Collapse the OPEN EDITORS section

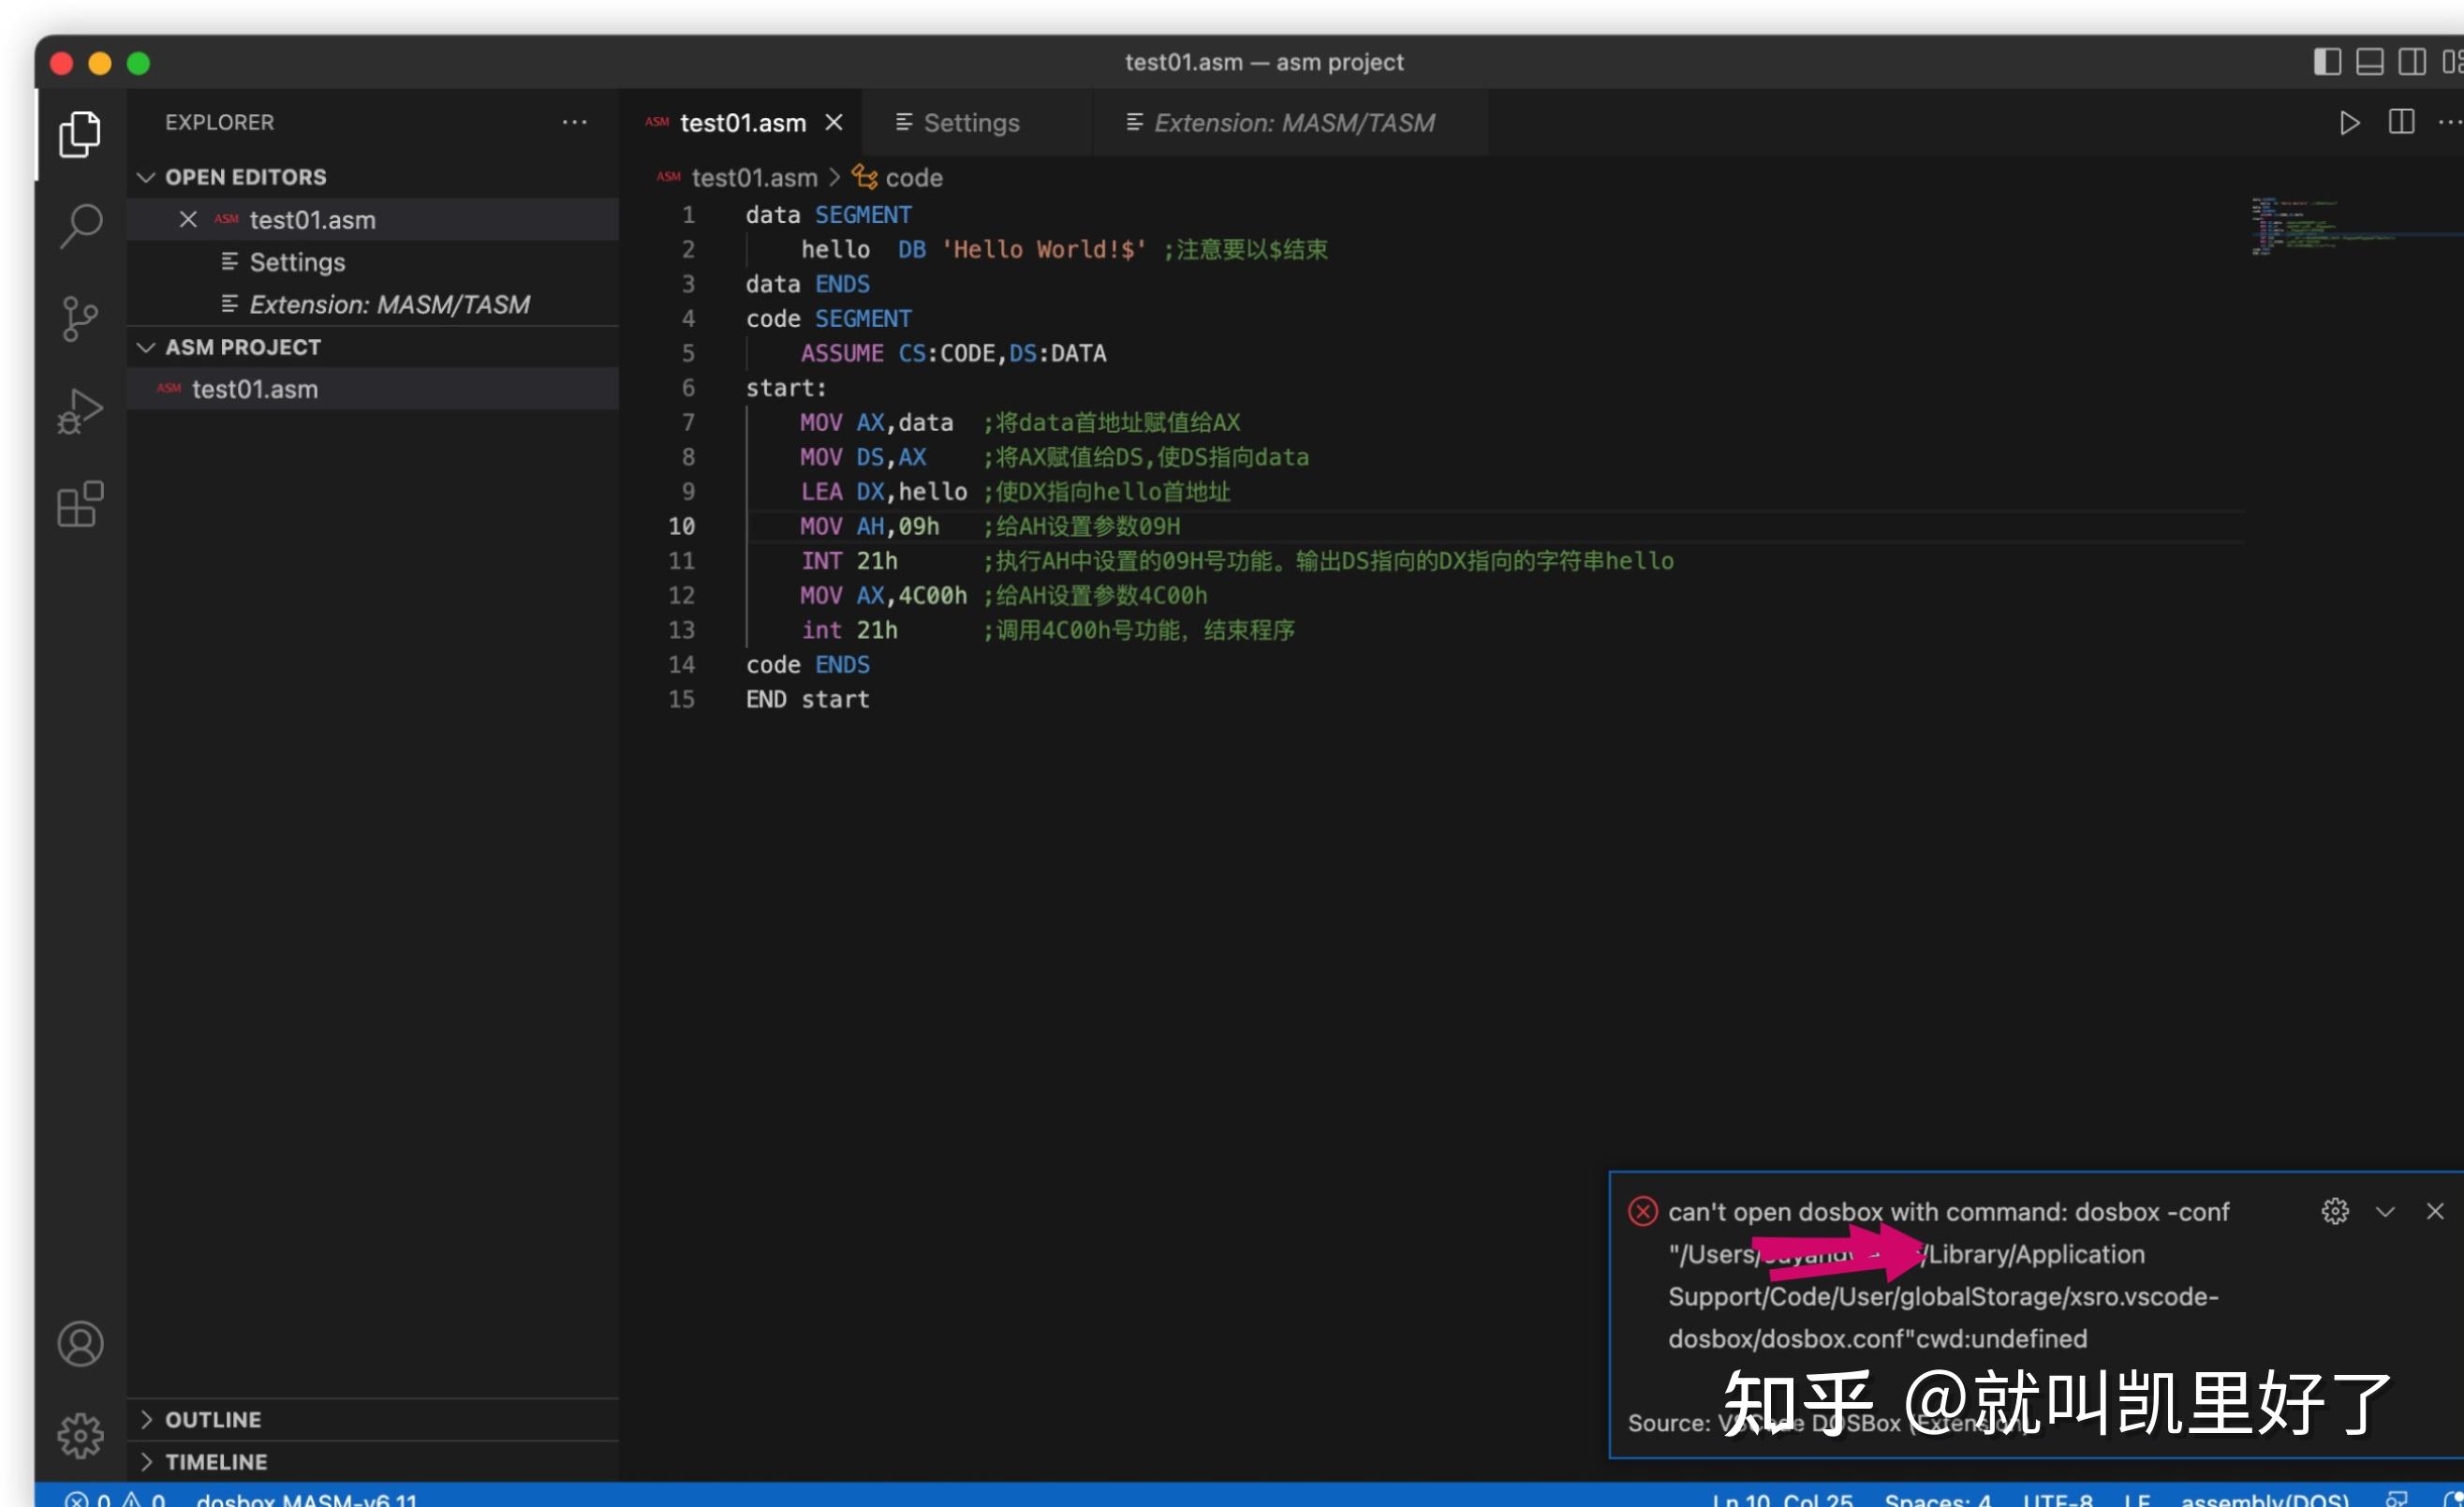coord(146,177)
